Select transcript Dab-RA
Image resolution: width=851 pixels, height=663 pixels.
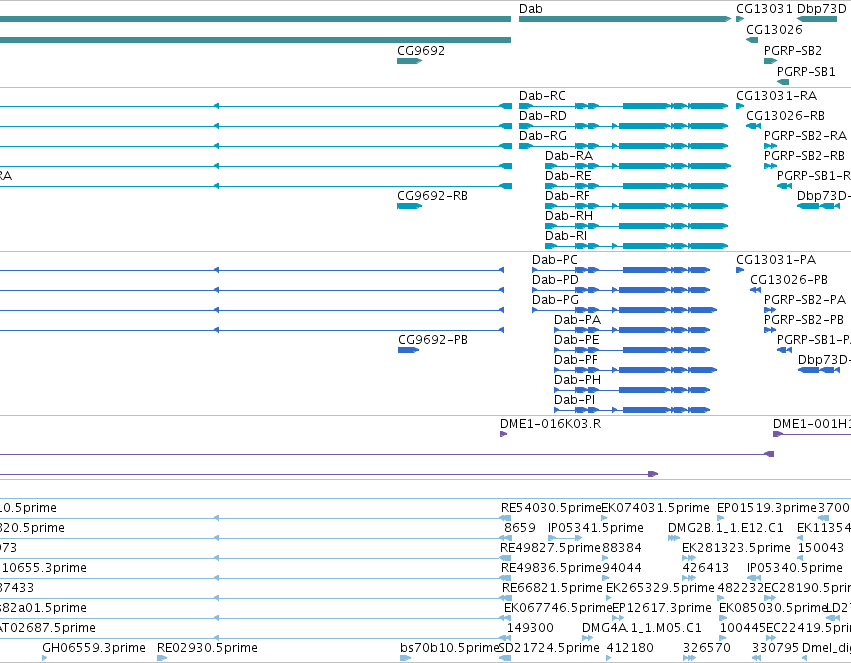[x=638, y=166]
